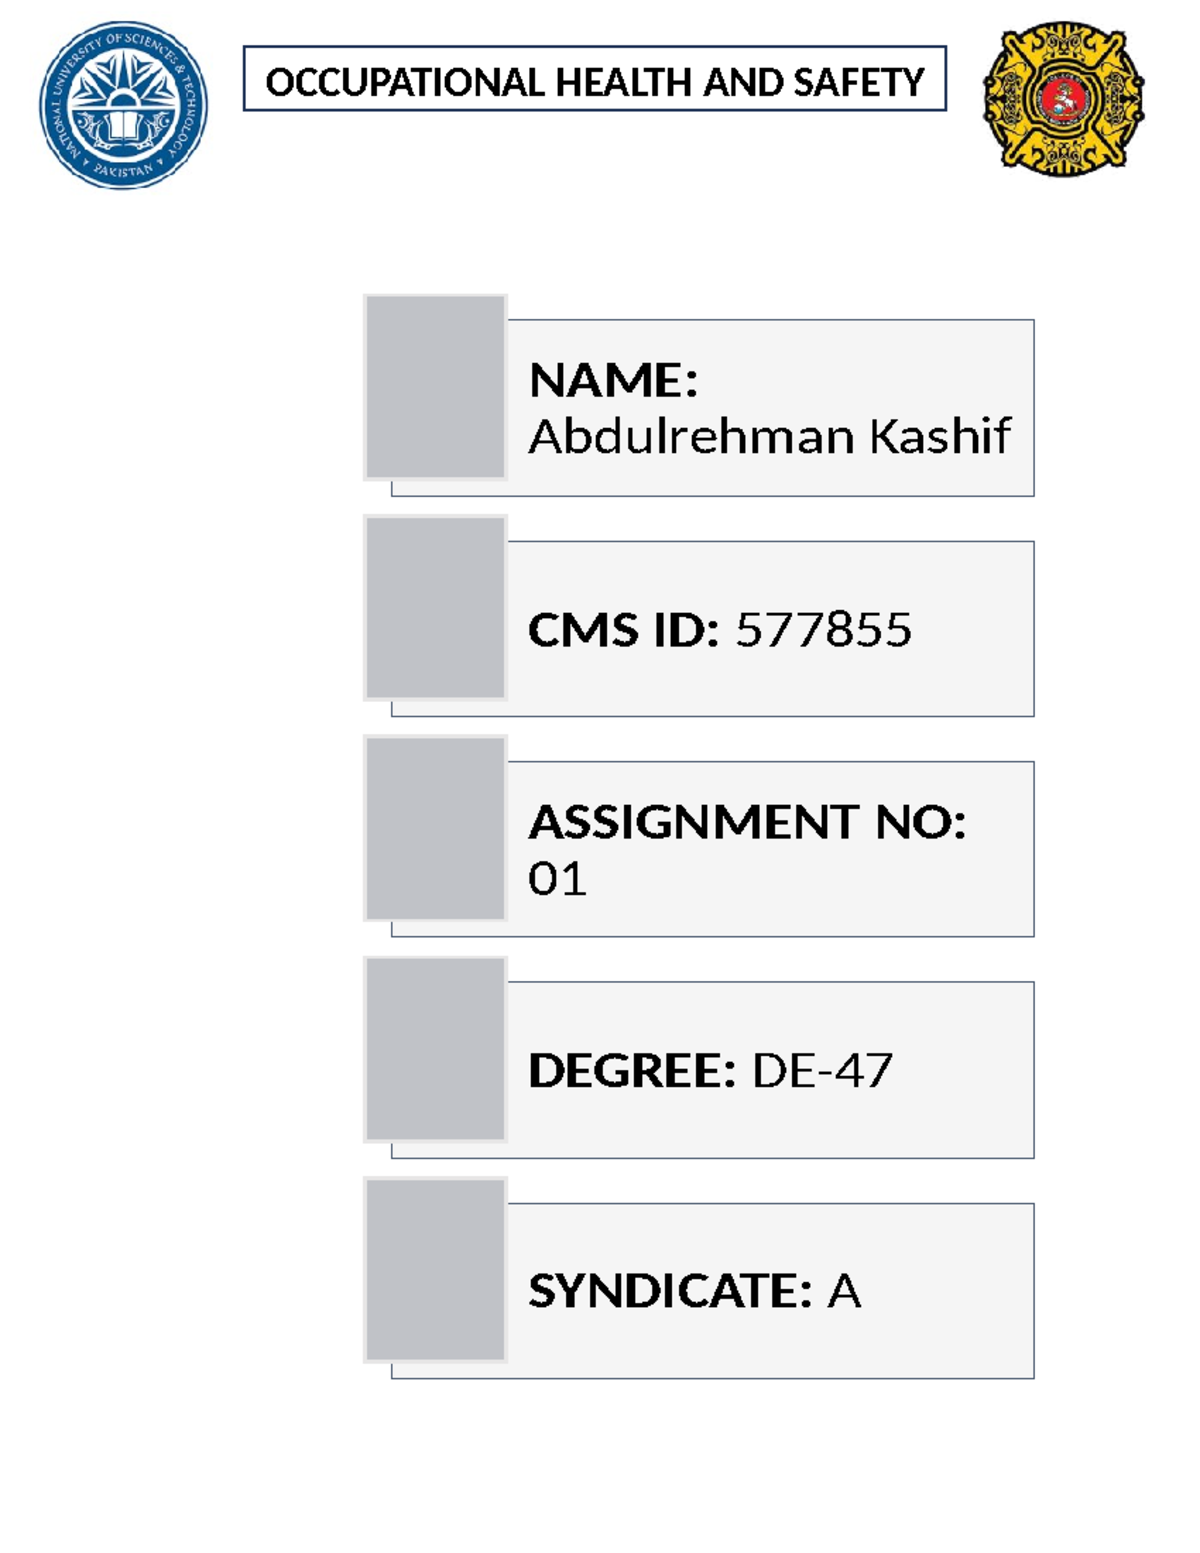
Task: Click the assignment number 01
Action: click(557, 879)
